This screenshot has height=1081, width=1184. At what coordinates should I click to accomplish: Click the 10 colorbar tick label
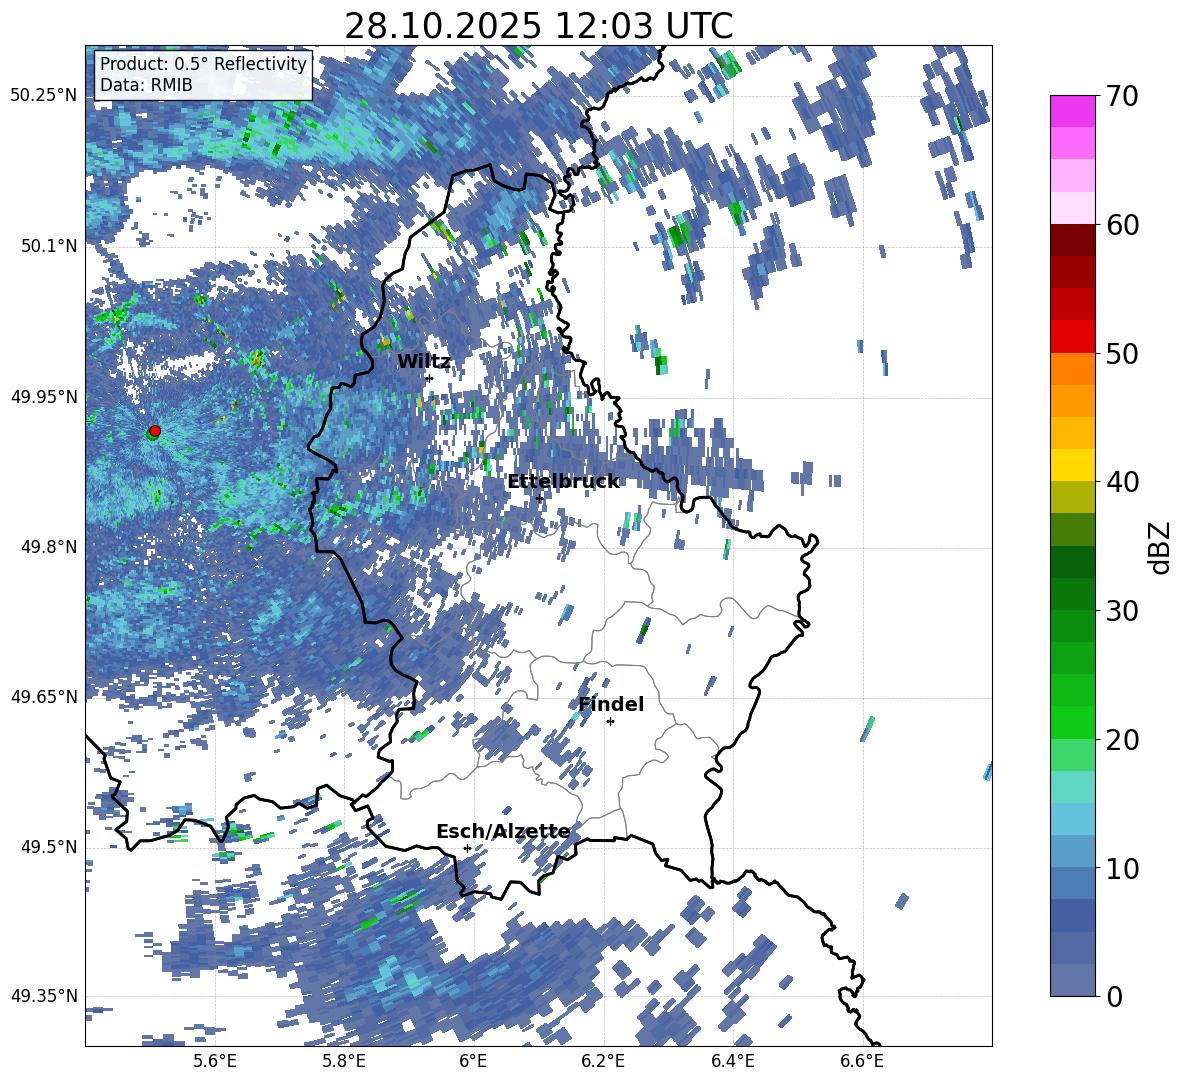click(x=1122, y=868)
